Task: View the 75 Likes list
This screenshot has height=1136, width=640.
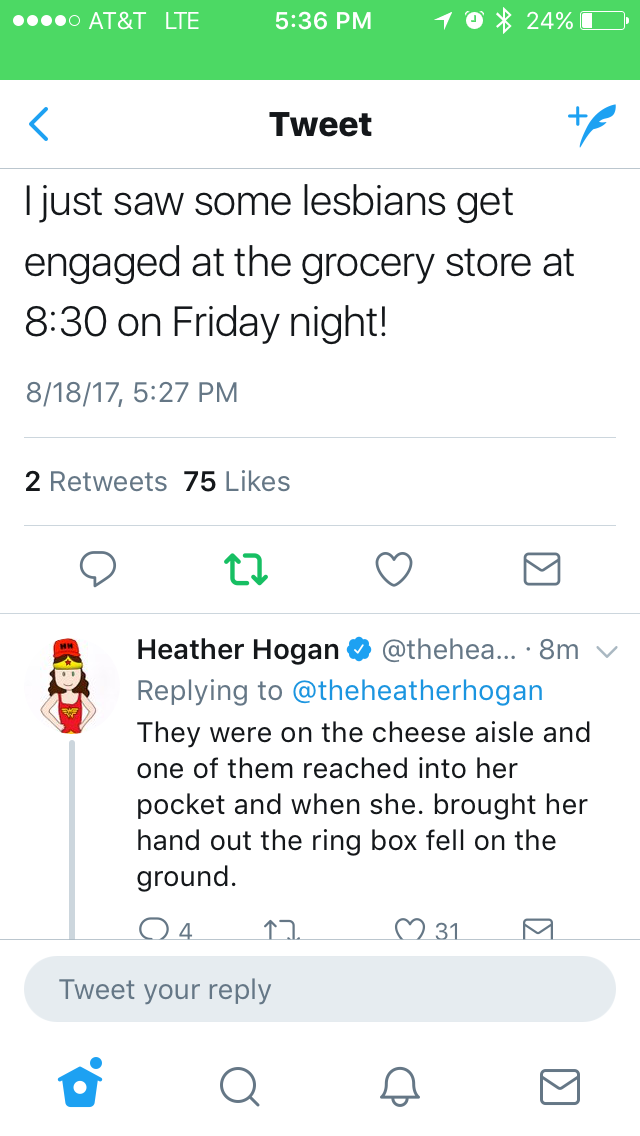Action: tap(237, 481)
